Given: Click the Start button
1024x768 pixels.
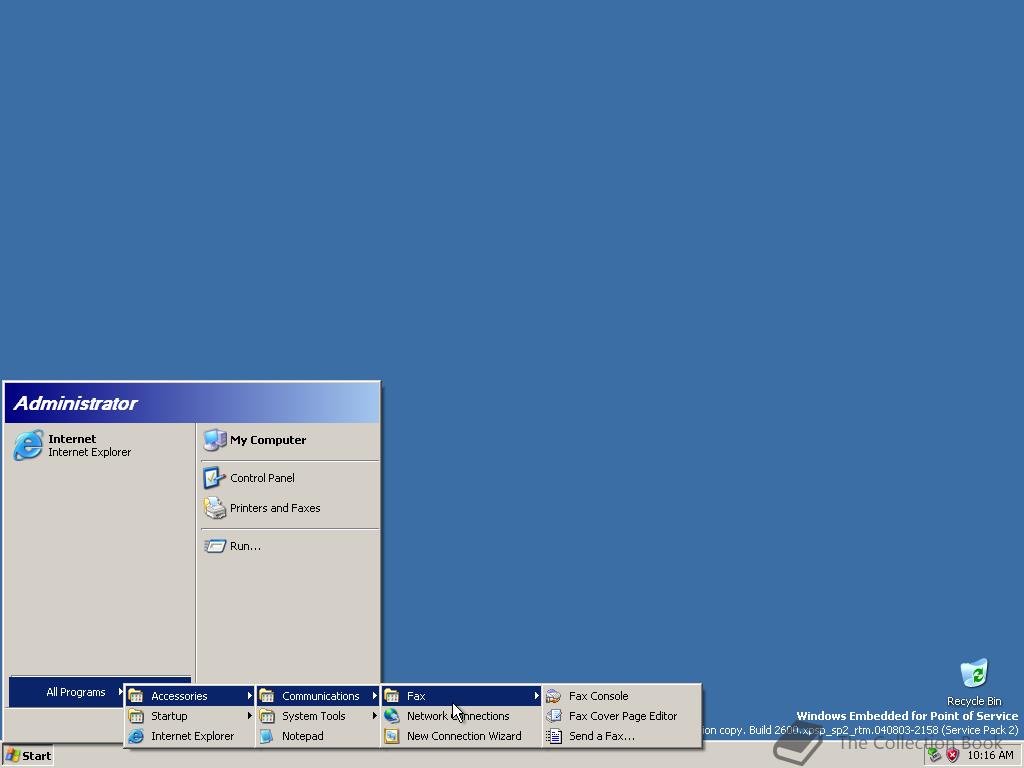Looking at the screenshot, I should pyautogui.click(x=28, y=756).
